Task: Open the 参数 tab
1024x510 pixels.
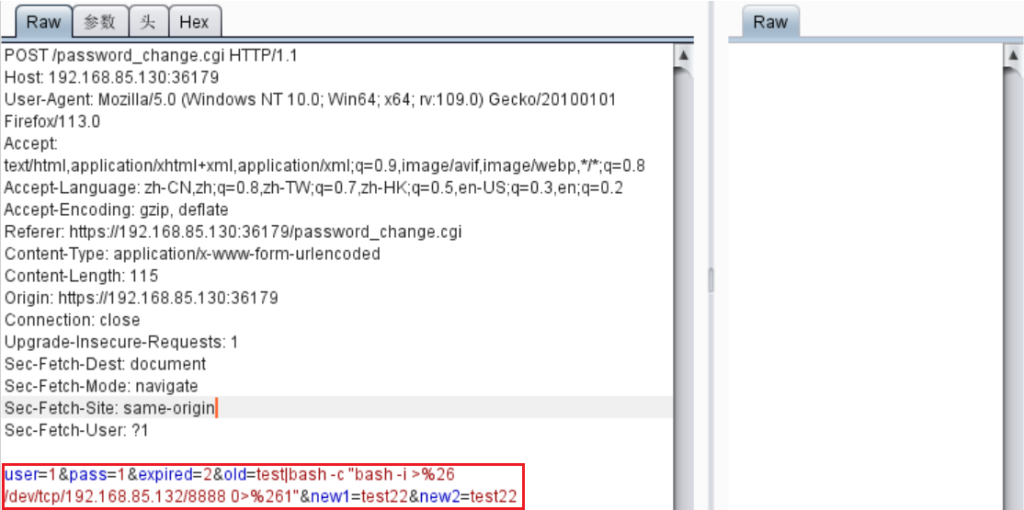Action: point(100,22)
